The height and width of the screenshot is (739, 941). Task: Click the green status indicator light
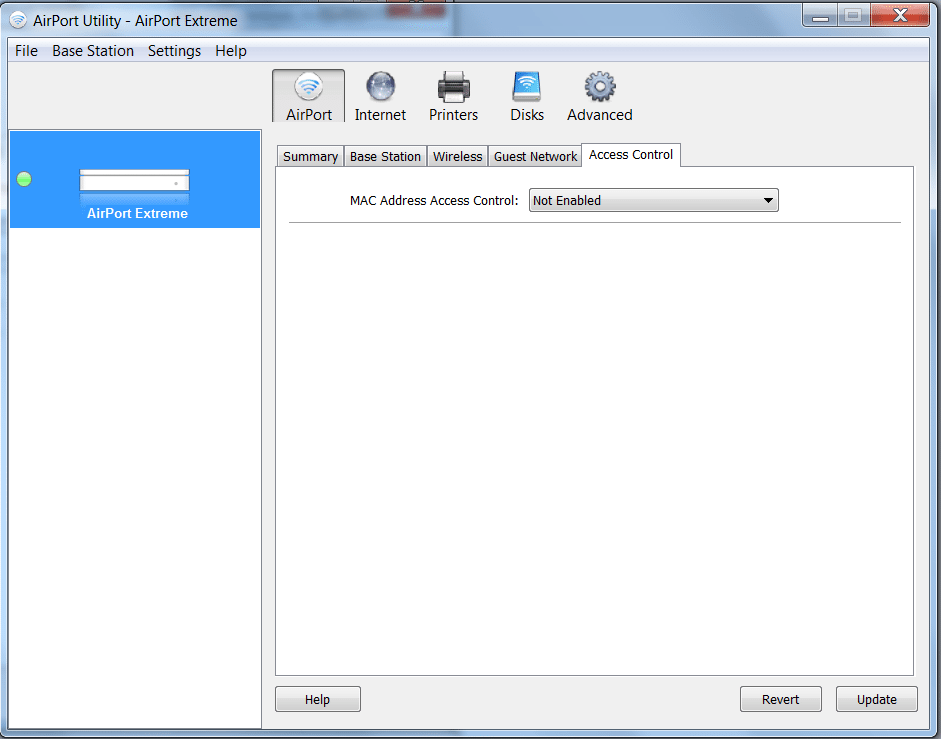pyautogui.click(x=25, y=179)
